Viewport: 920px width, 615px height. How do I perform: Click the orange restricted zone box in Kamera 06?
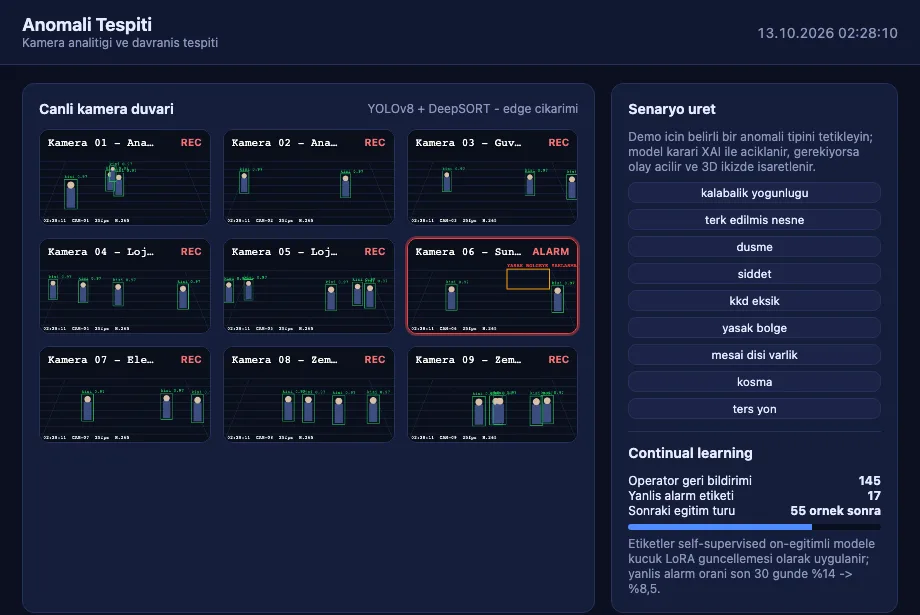click(528, 279)
